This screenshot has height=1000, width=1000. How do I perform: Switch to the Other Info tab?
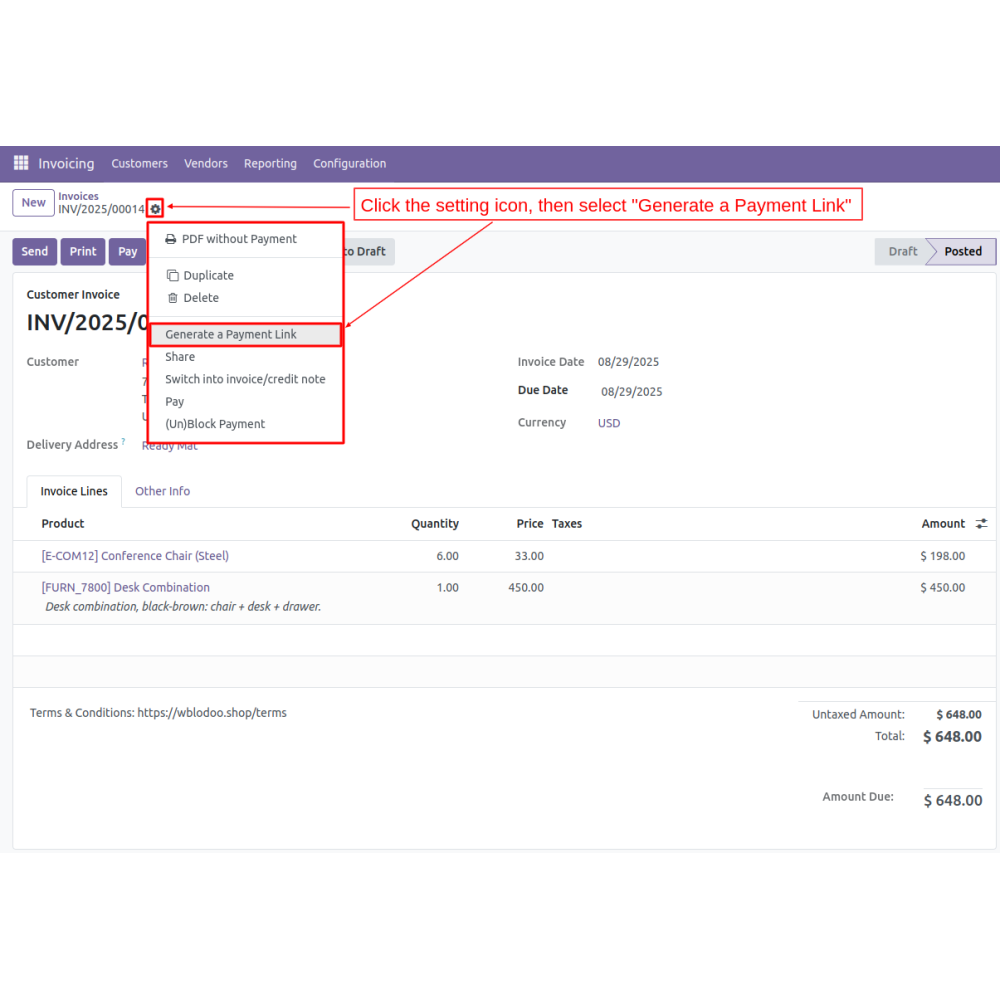coord(162,491)
